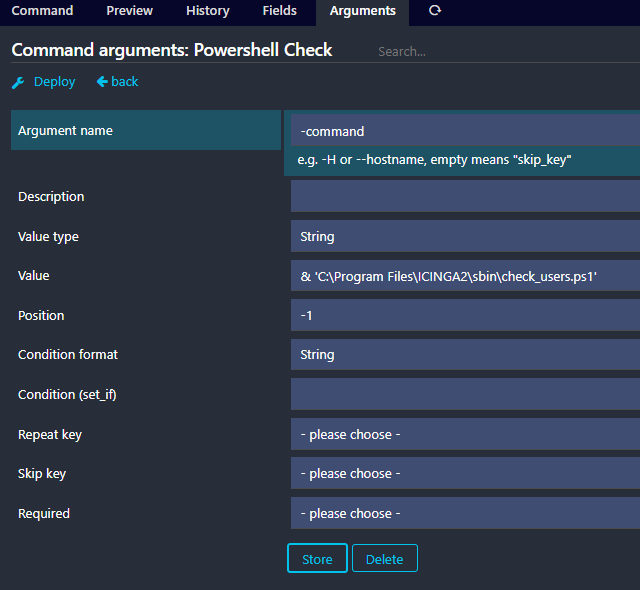The width and height of the screenshot is (640, 590).
Task: Click the Delete button
Action: click(x=384, y=559)
